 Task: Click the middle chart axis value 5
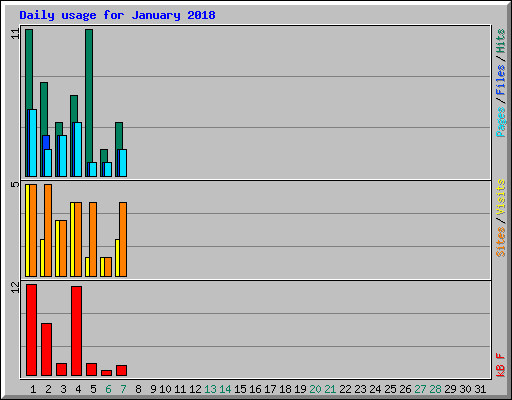(x=15, y=184)
